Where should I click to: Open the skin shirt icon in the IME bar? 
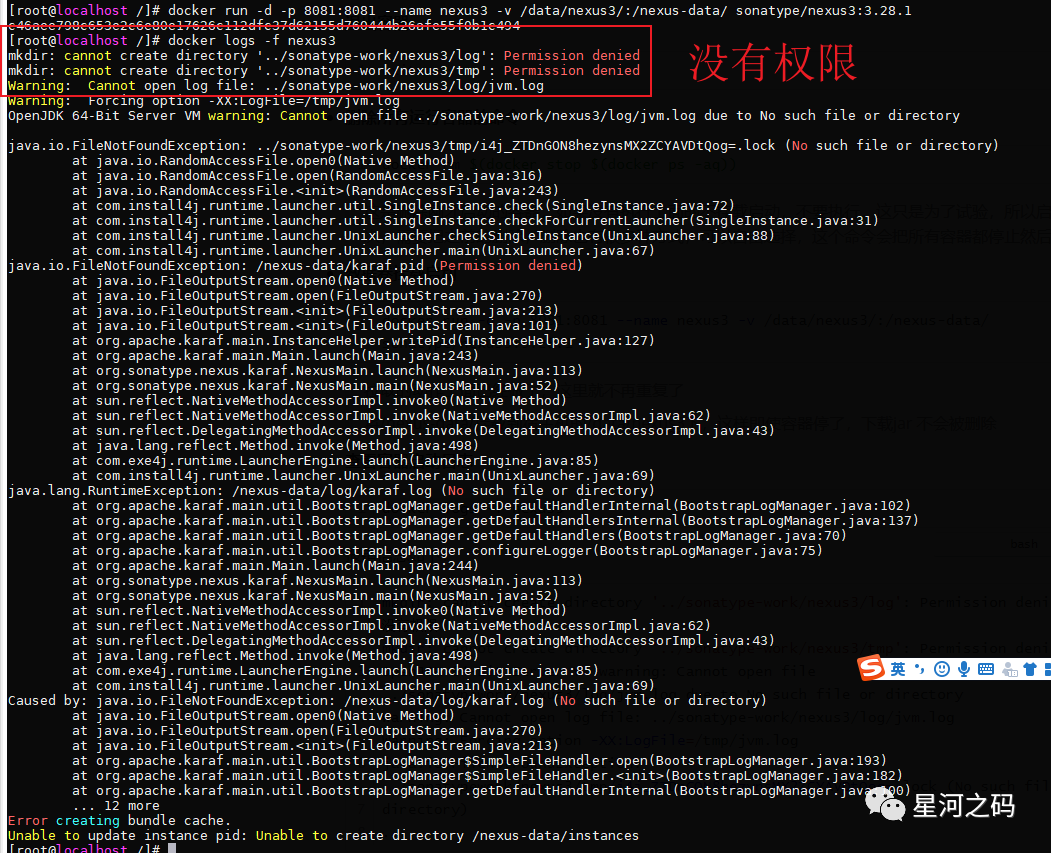[1030, 669]
